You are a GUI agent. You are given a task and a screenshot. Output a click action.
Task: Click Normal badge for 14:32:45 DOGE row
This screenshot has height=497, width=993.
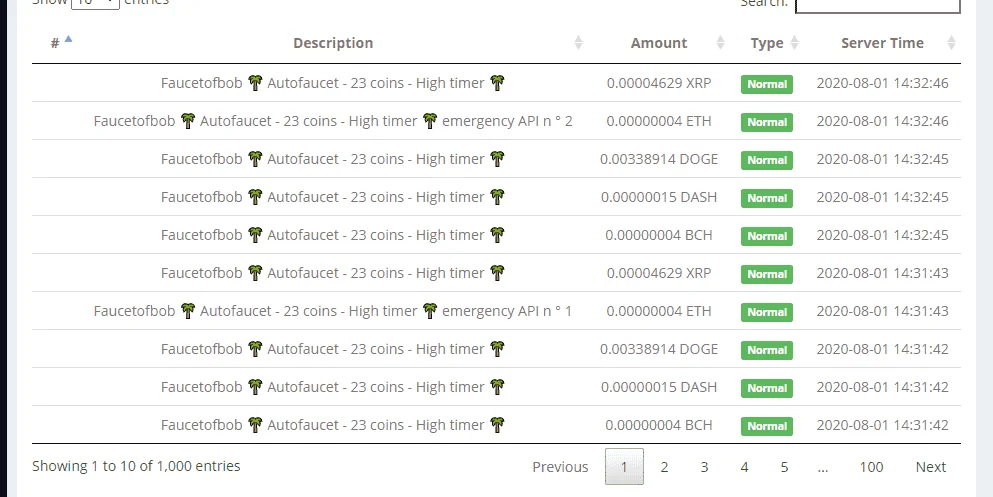pos(767,160)
